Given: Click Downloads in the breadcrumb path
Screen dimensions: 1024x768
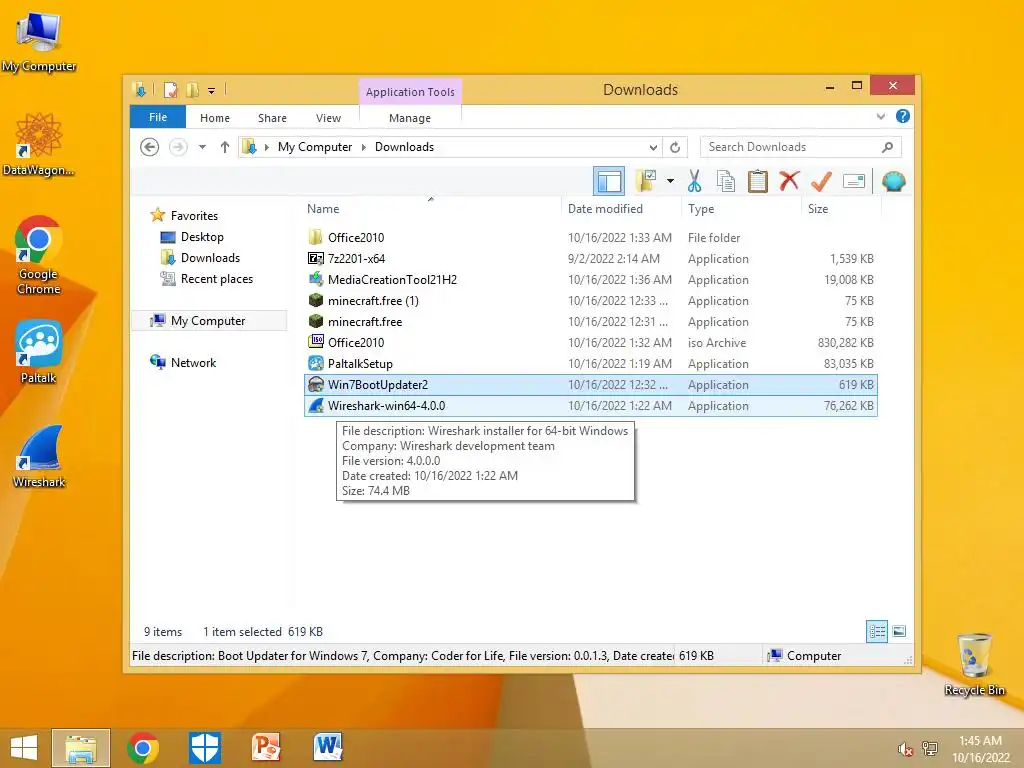Looking at the screenshot, I should click(x=404, y=147).
